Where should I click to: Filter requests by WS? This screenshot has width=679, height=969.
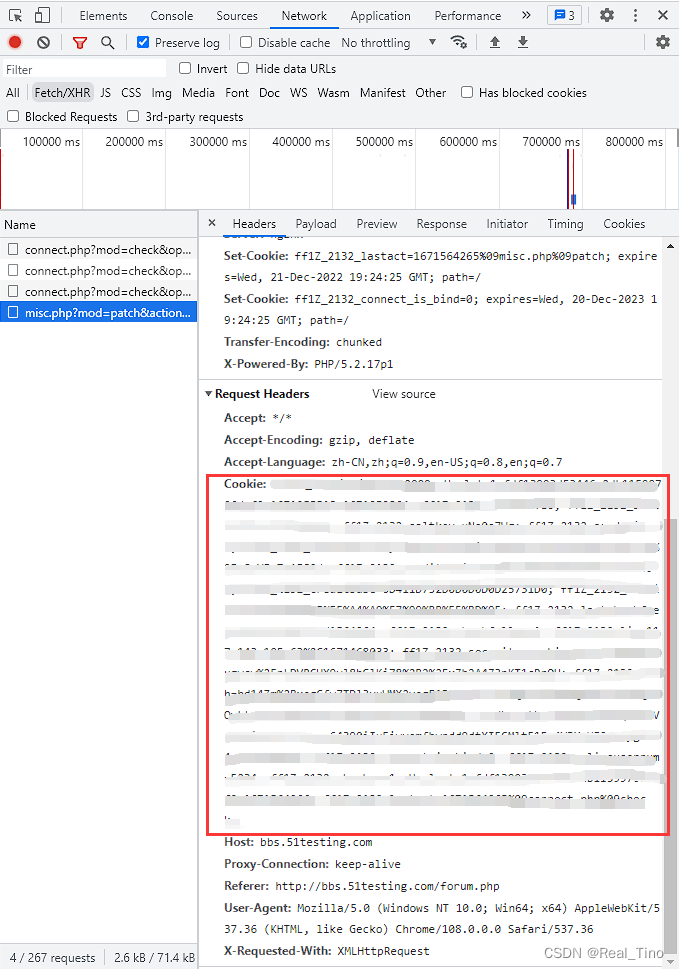298,93
